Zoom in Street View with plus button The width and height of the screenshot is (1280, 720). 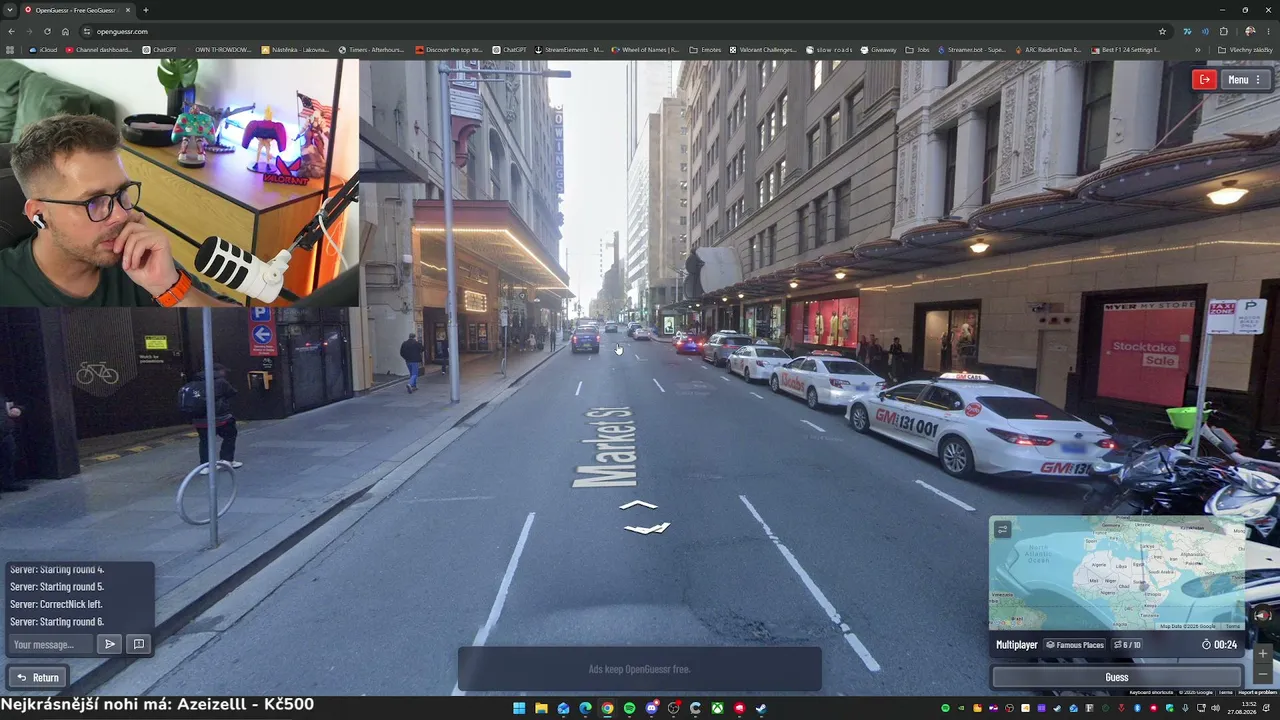coord(1263,653)
